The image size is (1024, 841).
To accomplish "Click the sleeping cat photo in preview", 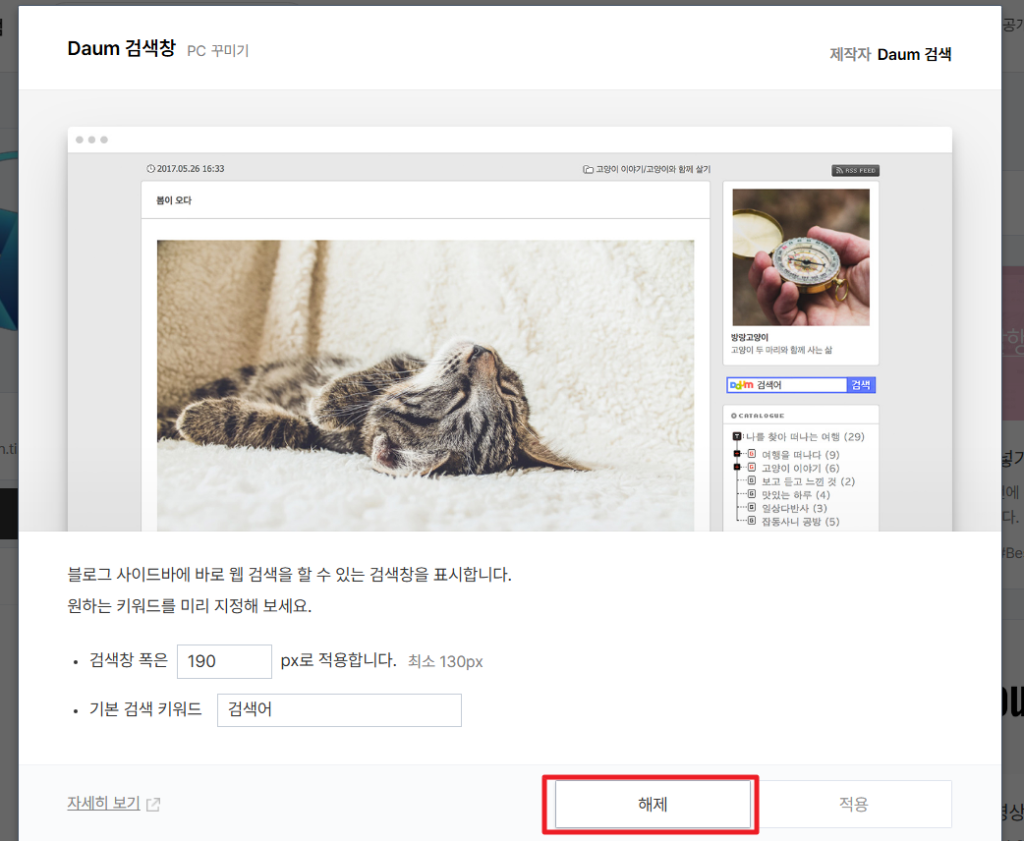I will pos(425,385).
